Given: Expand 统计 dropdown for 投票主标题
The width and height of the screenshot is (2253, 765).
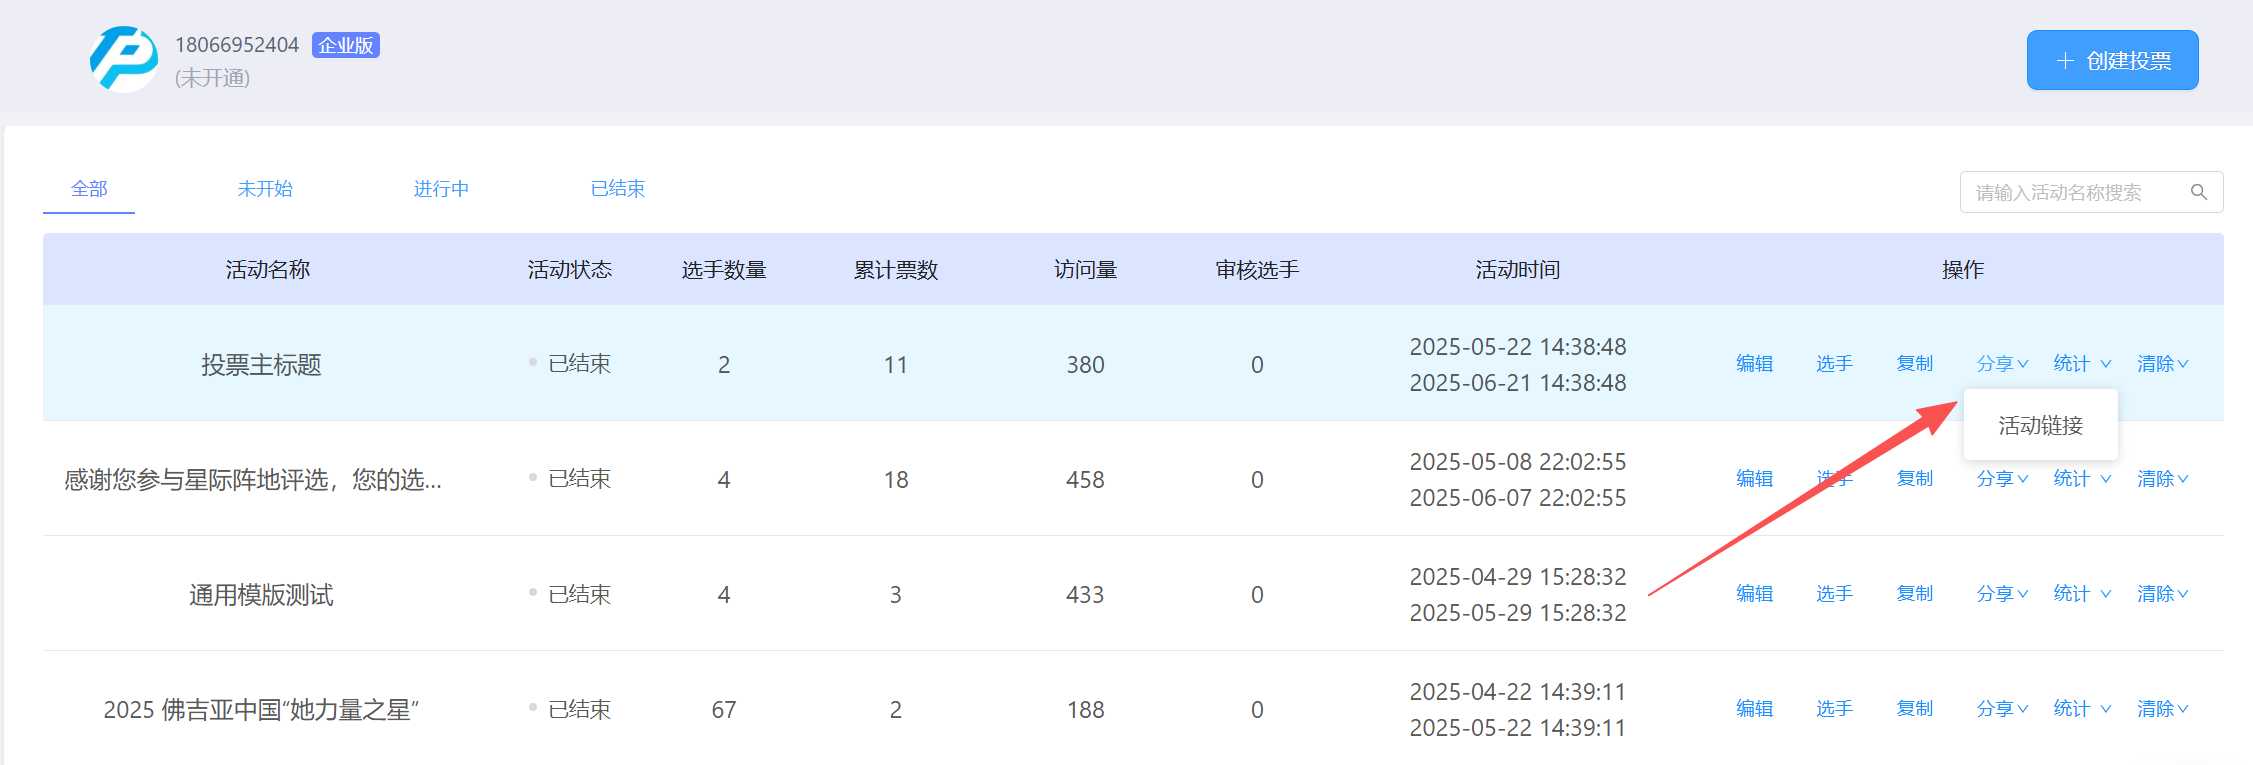Looking at the screenshot, I should pos(2081,364).
